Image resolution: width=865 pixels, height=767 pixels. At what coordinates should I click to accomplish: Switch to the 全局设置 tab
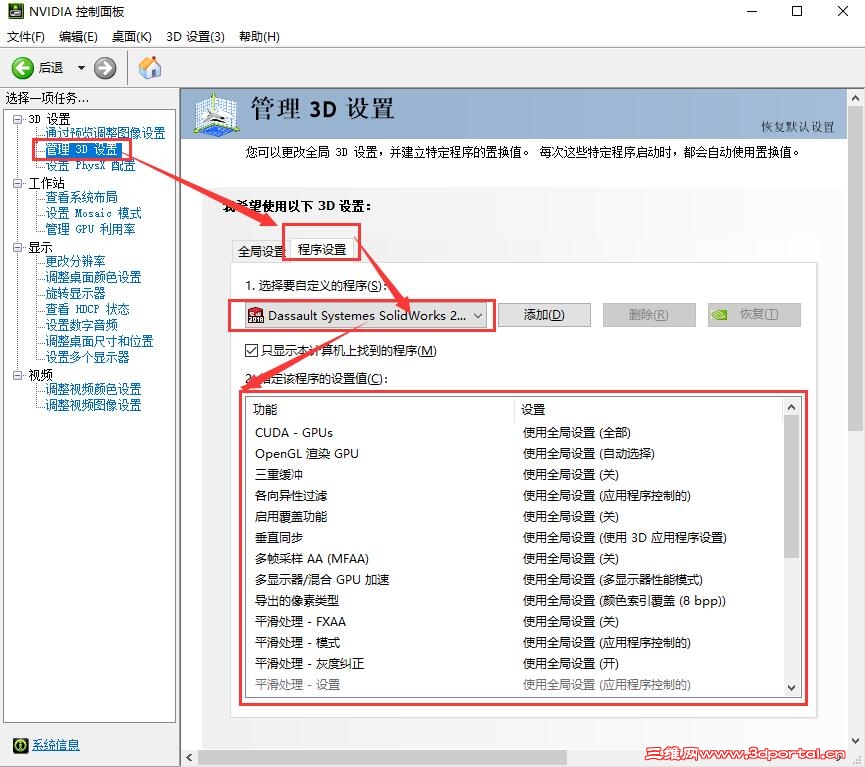[x=259, y=251]
